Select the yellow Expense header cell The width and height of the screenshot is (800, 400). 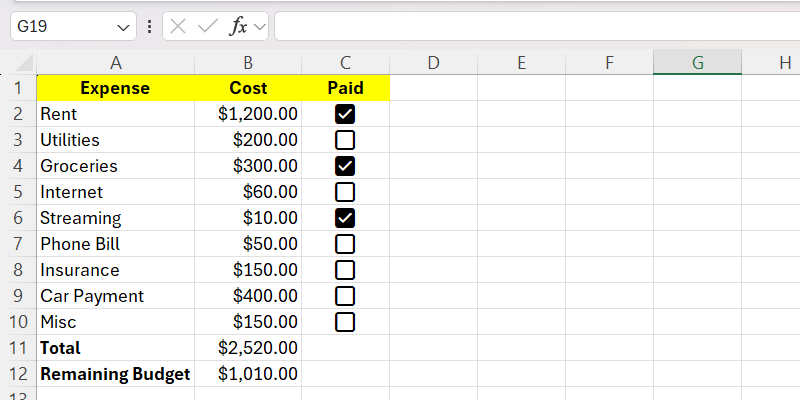[x=115, y=88]
